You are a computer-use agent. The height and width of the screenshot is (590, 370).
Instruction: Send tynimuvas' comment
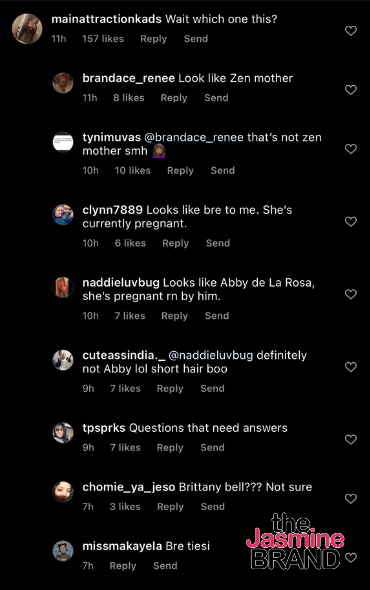223,170
